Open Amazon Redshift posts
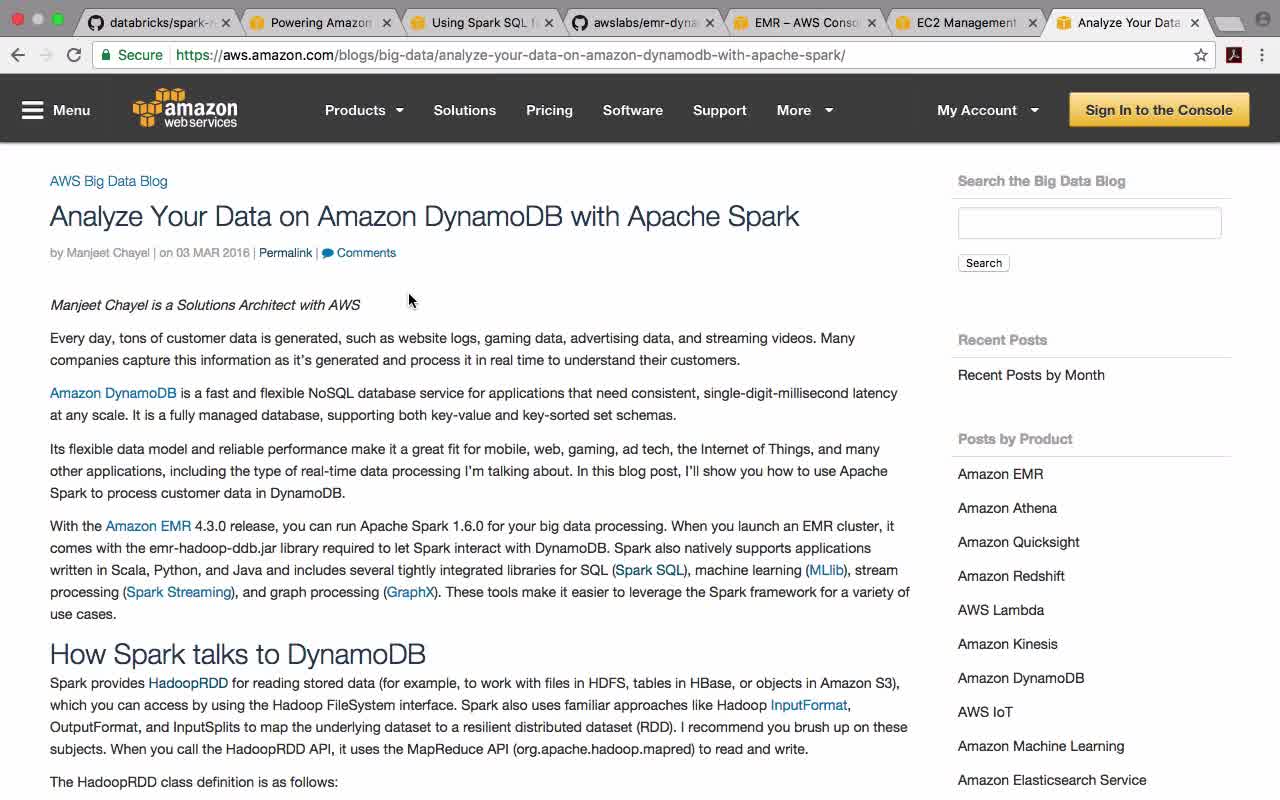Viewport: 1280px width, 800px height. coord(1011,576)
